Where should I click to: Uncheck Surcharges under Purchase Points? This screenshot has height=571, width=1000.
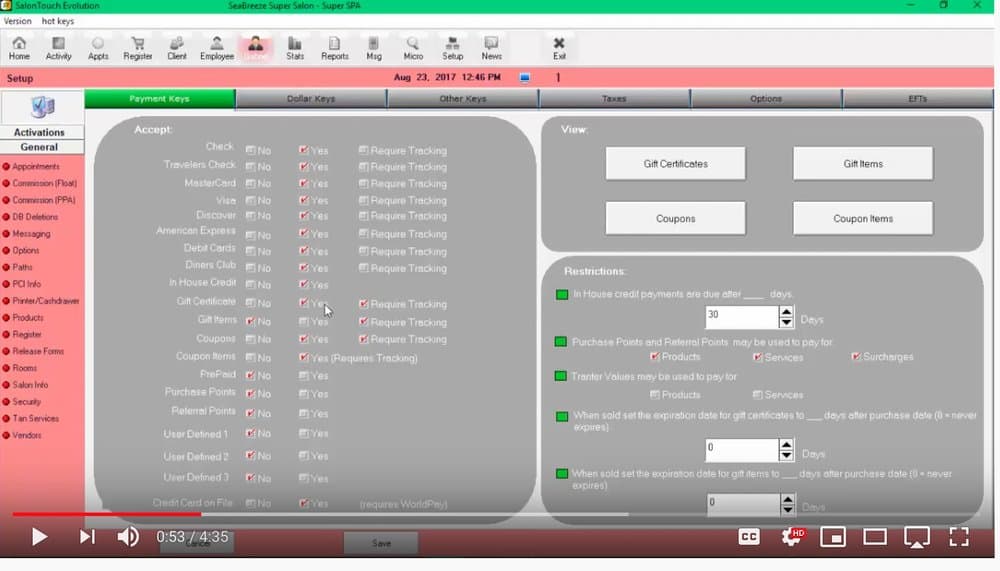coord(856,357)
